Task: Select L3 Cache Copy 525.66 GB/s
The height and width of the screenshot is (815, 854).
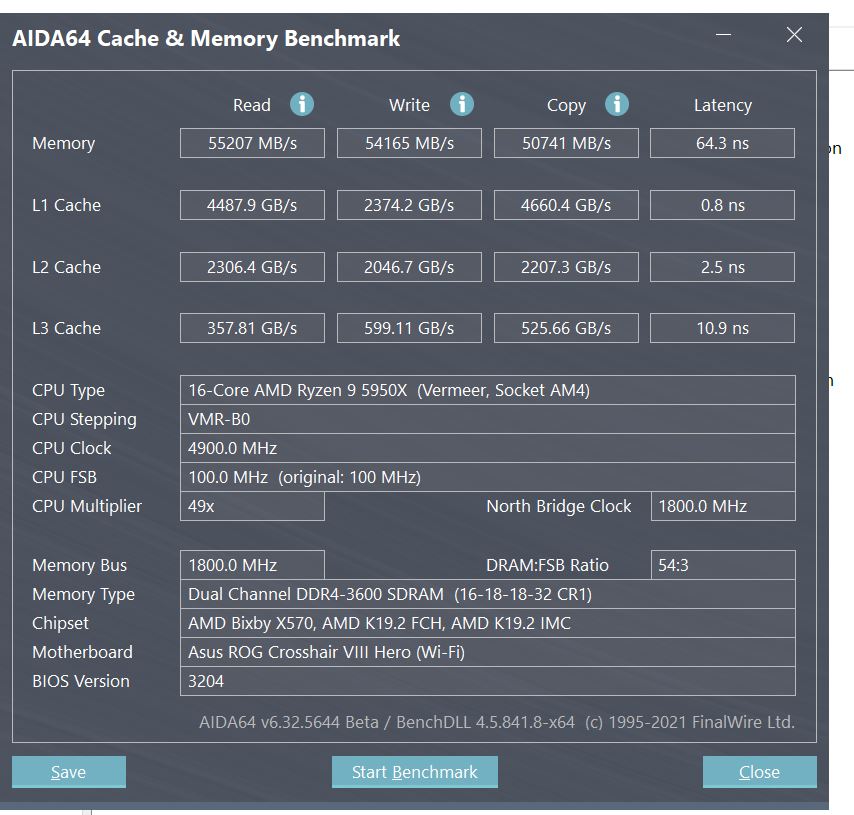Action: (566, 328)
